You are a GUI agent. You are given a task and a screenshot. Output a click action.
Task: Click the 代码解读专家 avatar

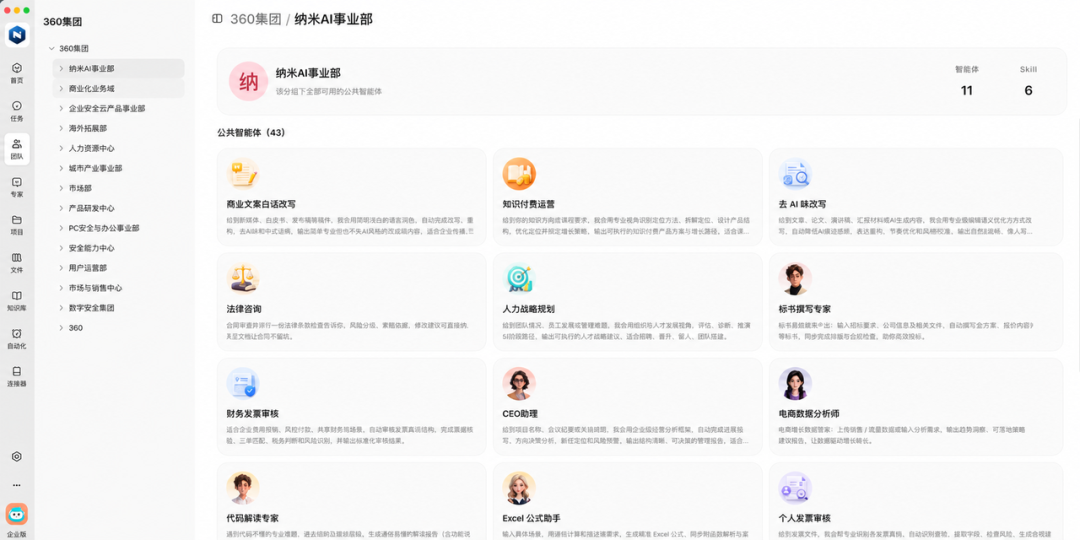pyautogui.click(x=243, y=488)
